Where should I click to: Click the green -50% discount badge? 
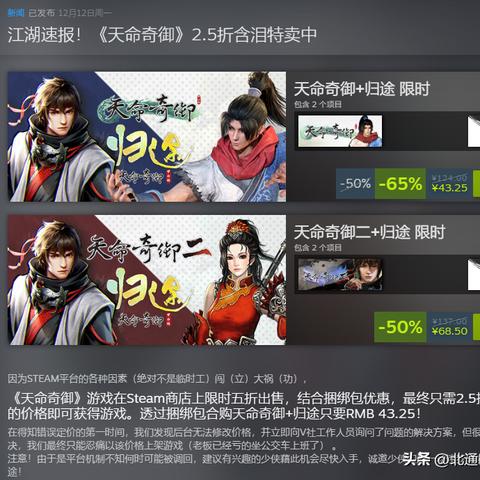tap(400, 327)
